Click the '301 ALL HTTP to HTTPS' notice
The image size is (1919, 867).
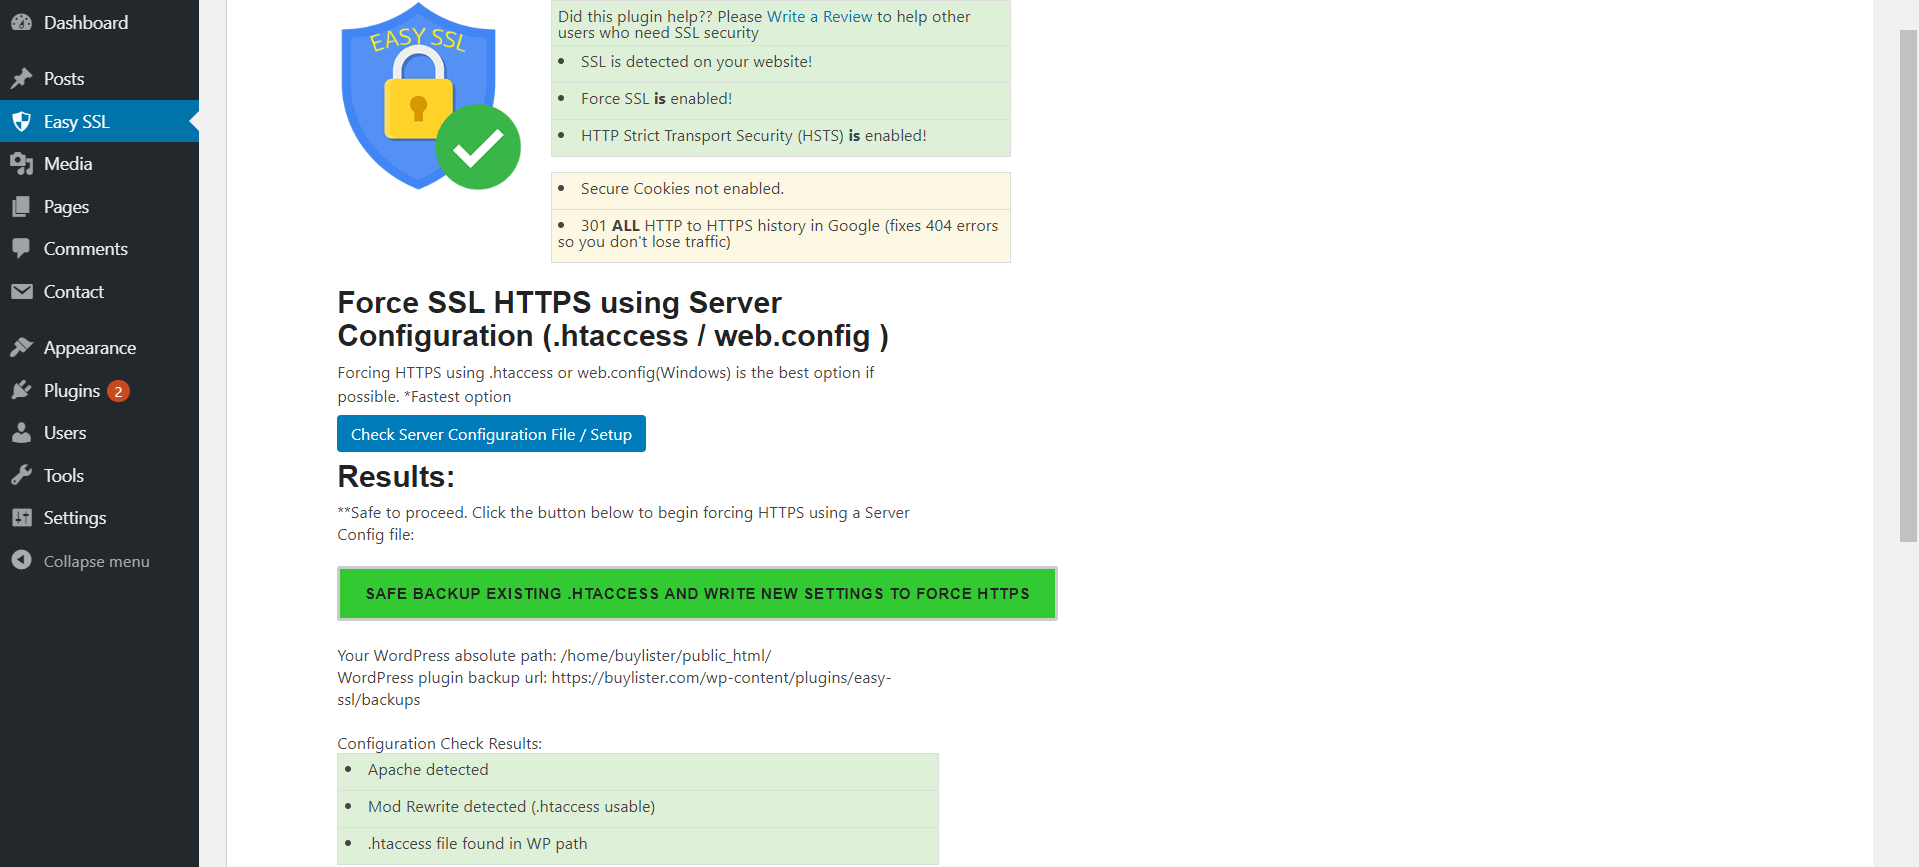pyautogui.click(x=778, y=234)
